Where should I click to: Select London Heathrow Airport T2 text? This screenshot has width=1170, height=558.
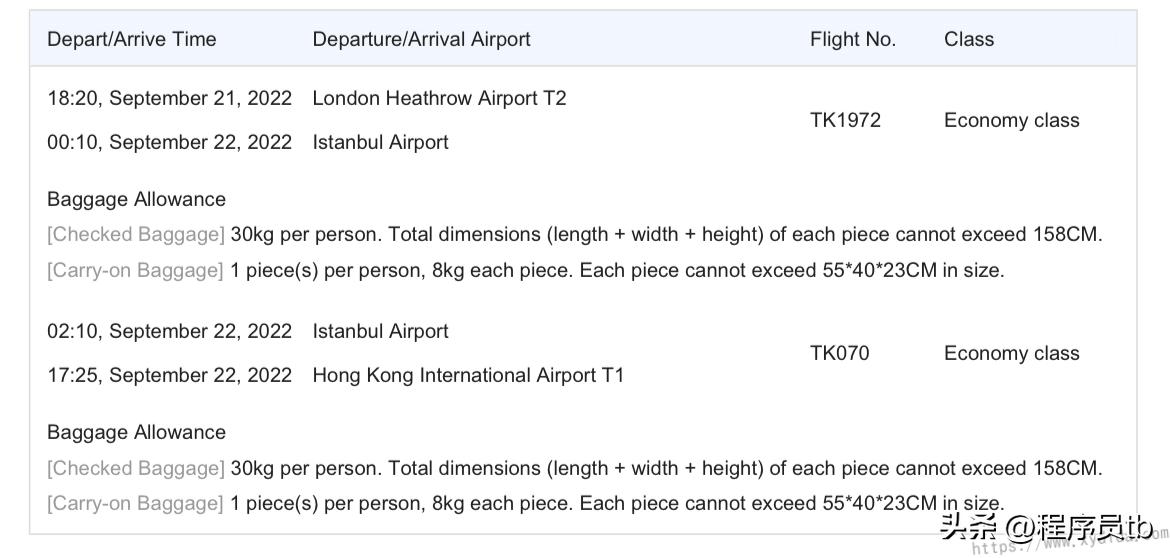(x=439, y=98)
